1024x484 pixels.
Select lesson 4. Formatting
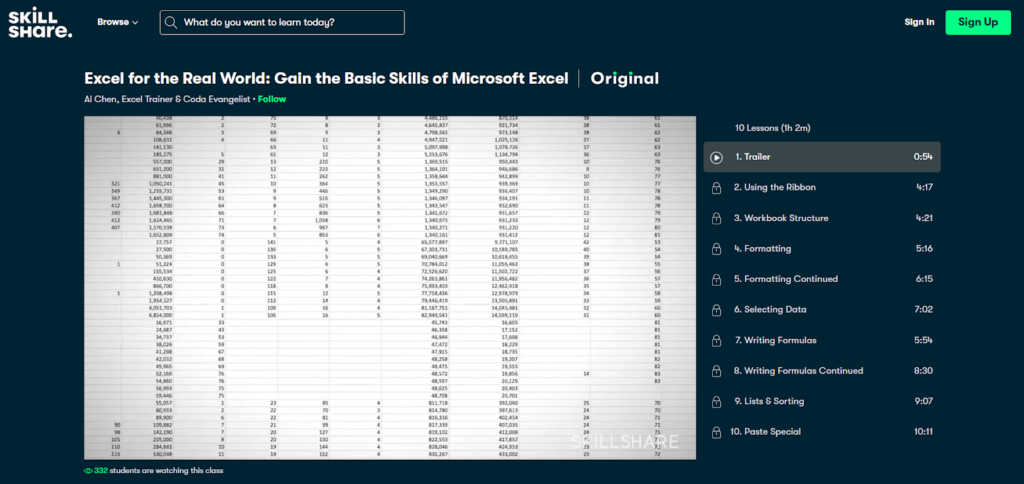coord(822,249)
